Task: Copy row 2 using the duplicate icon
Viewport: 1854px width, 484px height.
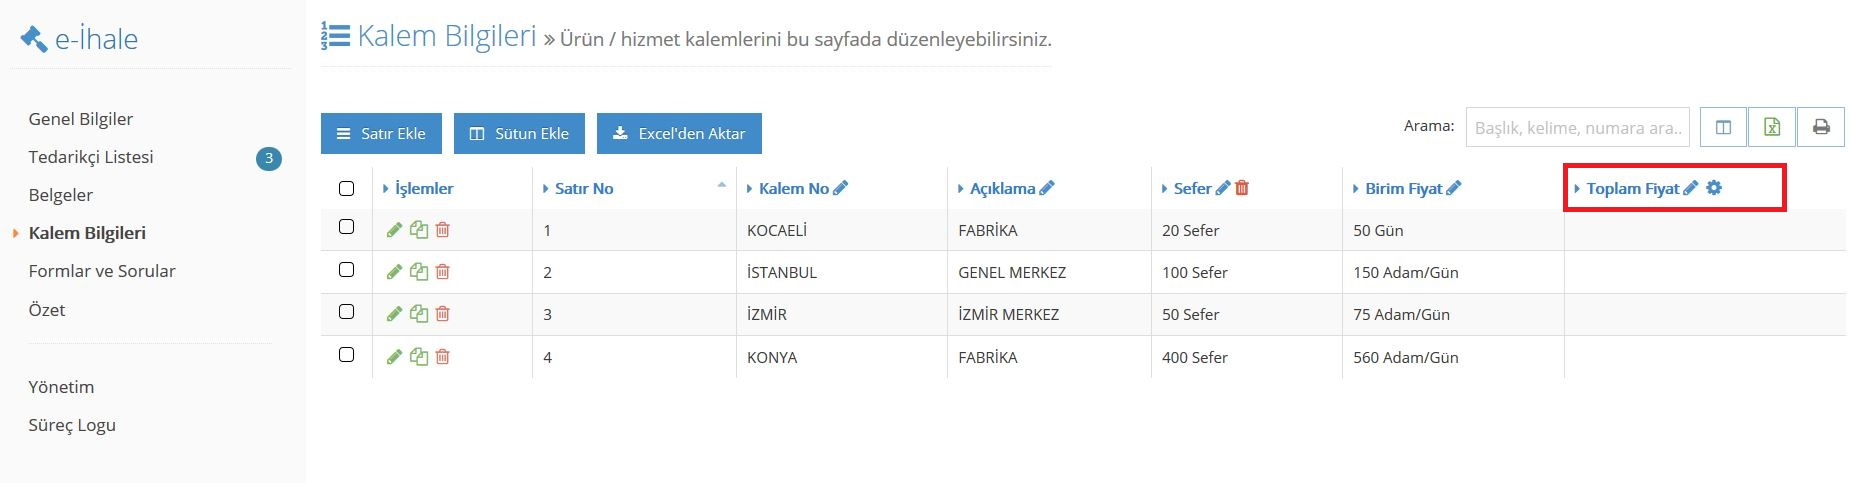Action: click(419, 272)
